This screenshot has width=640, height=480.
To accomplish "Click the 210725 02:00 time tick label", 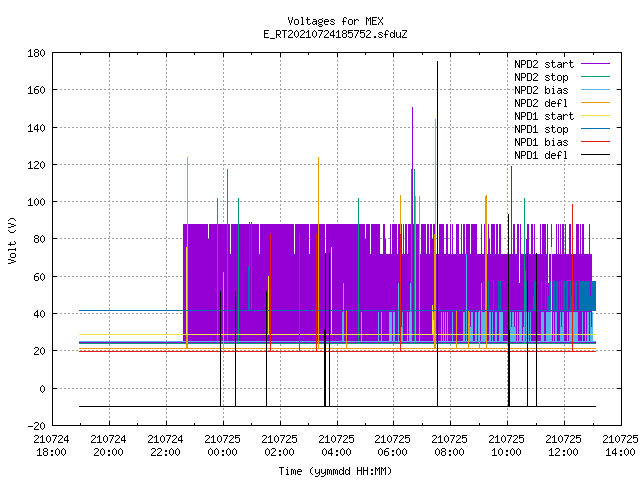I will point(280,446).
